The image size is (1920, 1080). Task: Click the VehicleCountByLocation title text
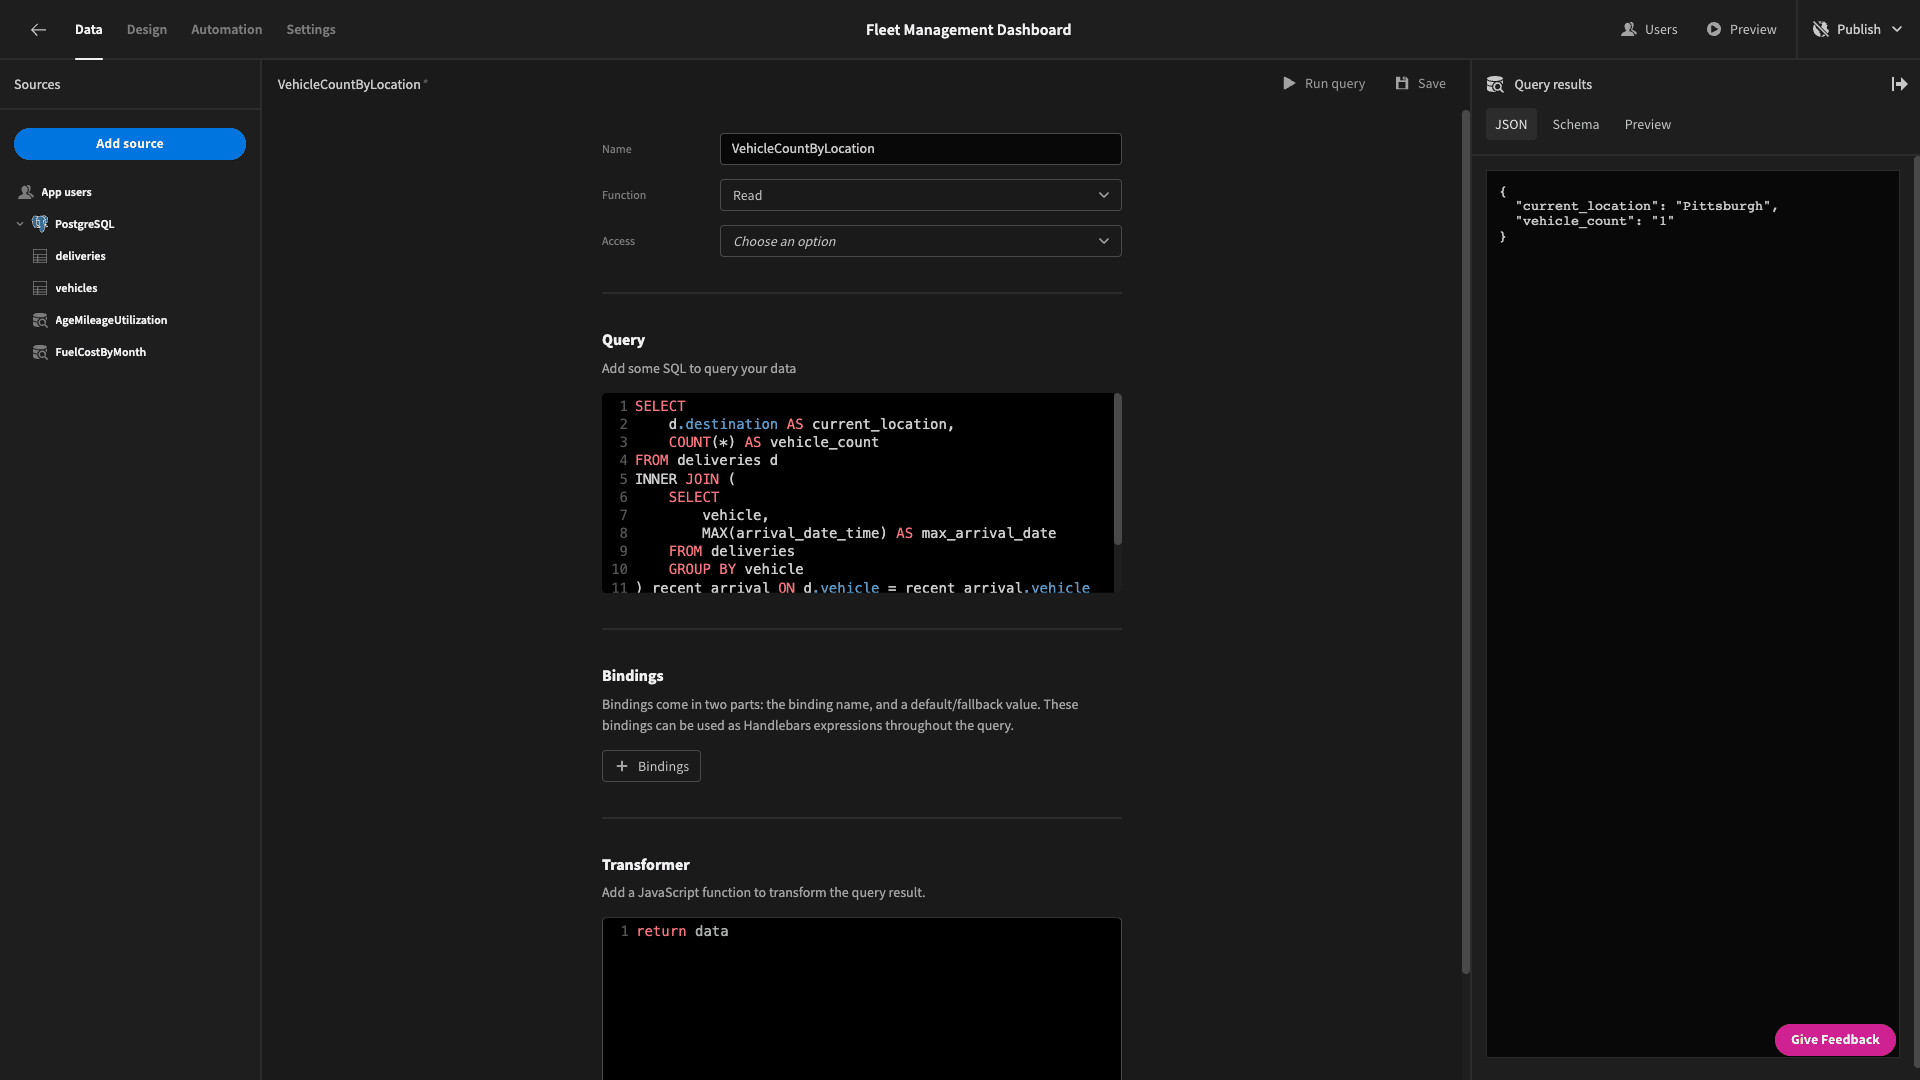pos(349,85)
